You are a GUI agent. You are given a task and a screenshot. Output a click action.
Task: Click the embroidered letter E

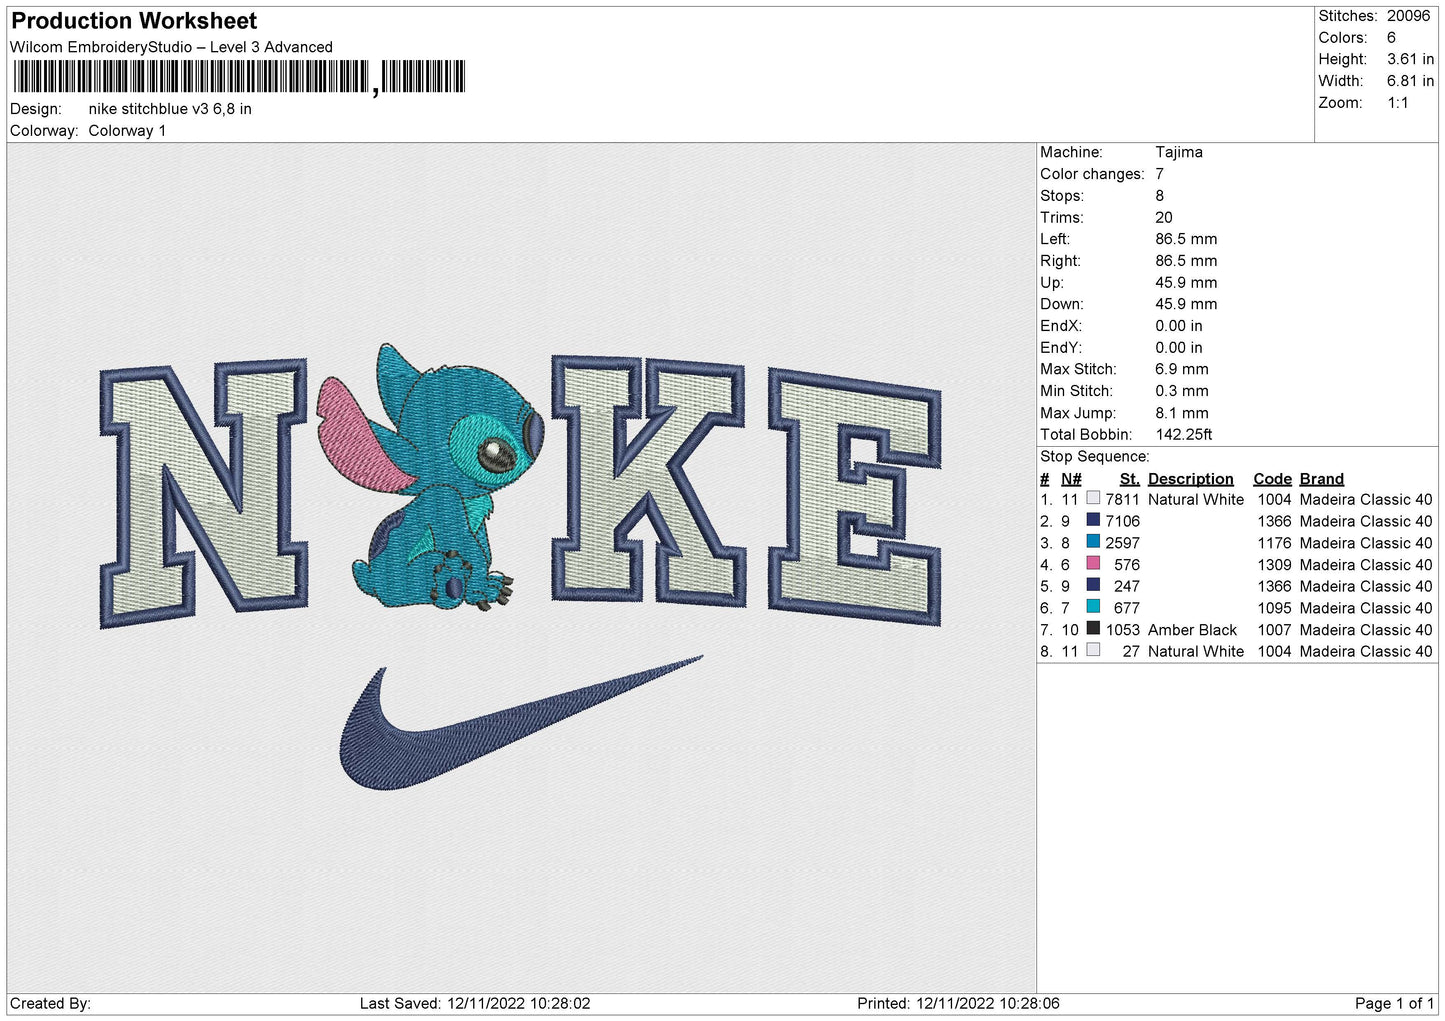pos(853,495)
